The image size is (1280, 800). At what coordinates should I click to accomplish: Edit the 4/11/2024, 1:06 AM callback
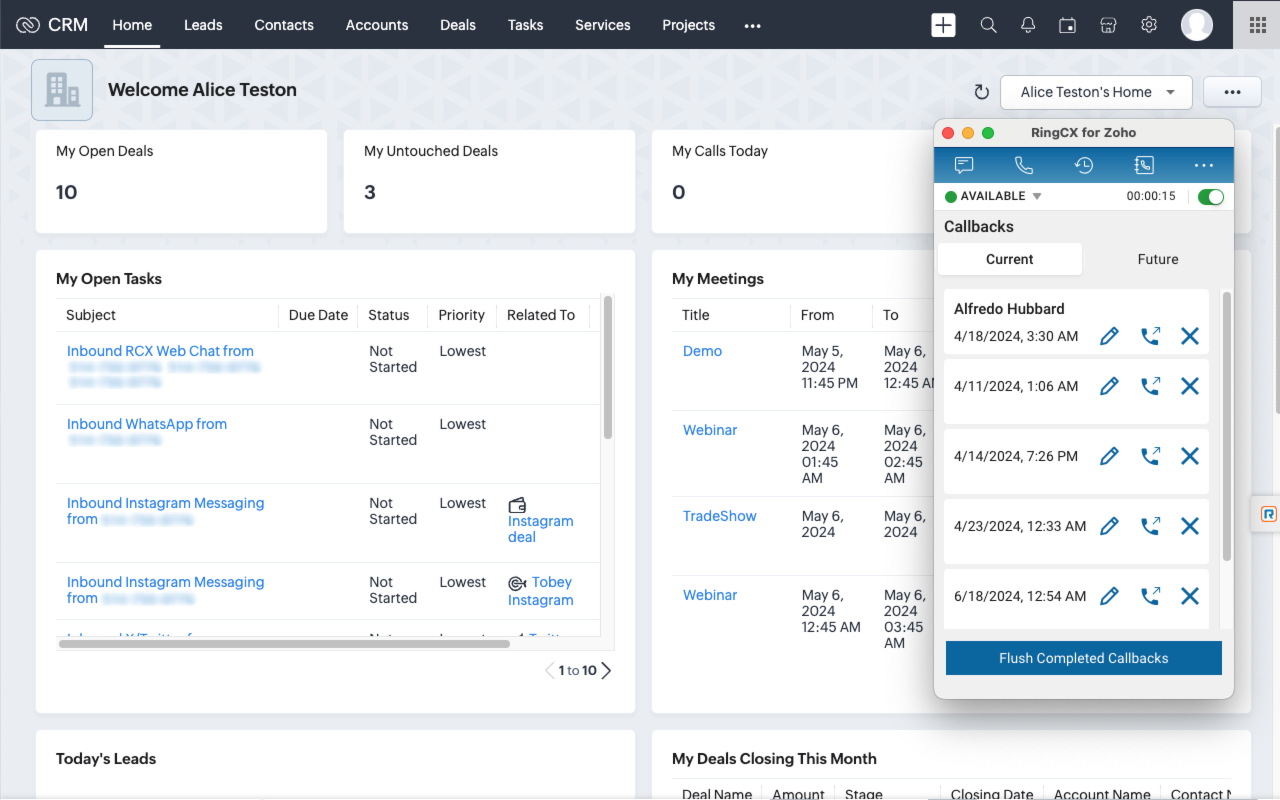[1109, 386]
